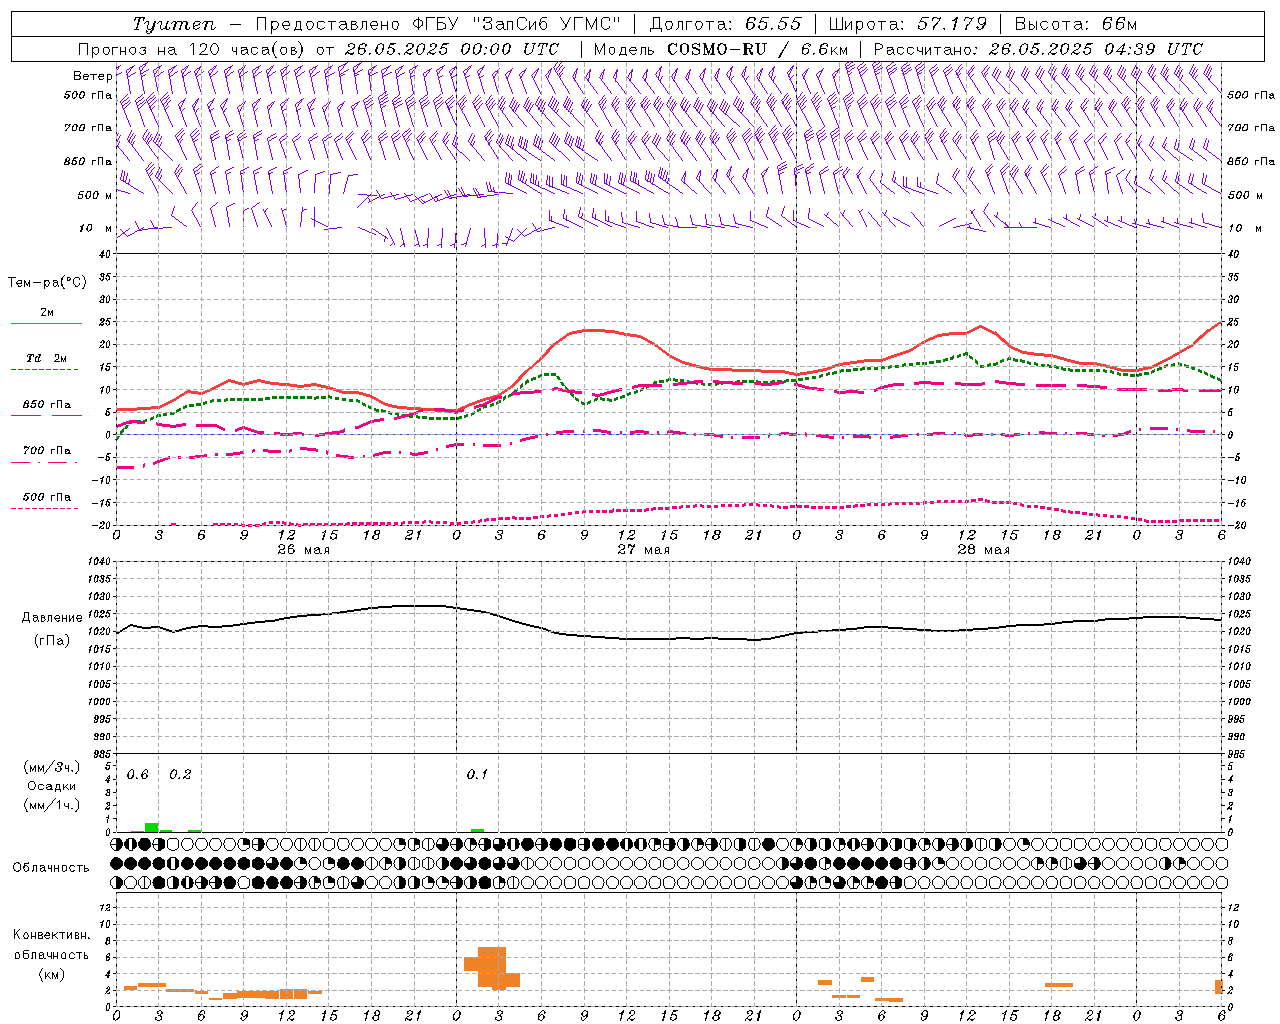Viewport: 1280px width, 1024px height.
Task: Click the "Высота: 66м" elevation text
Action: [1075, 24]
